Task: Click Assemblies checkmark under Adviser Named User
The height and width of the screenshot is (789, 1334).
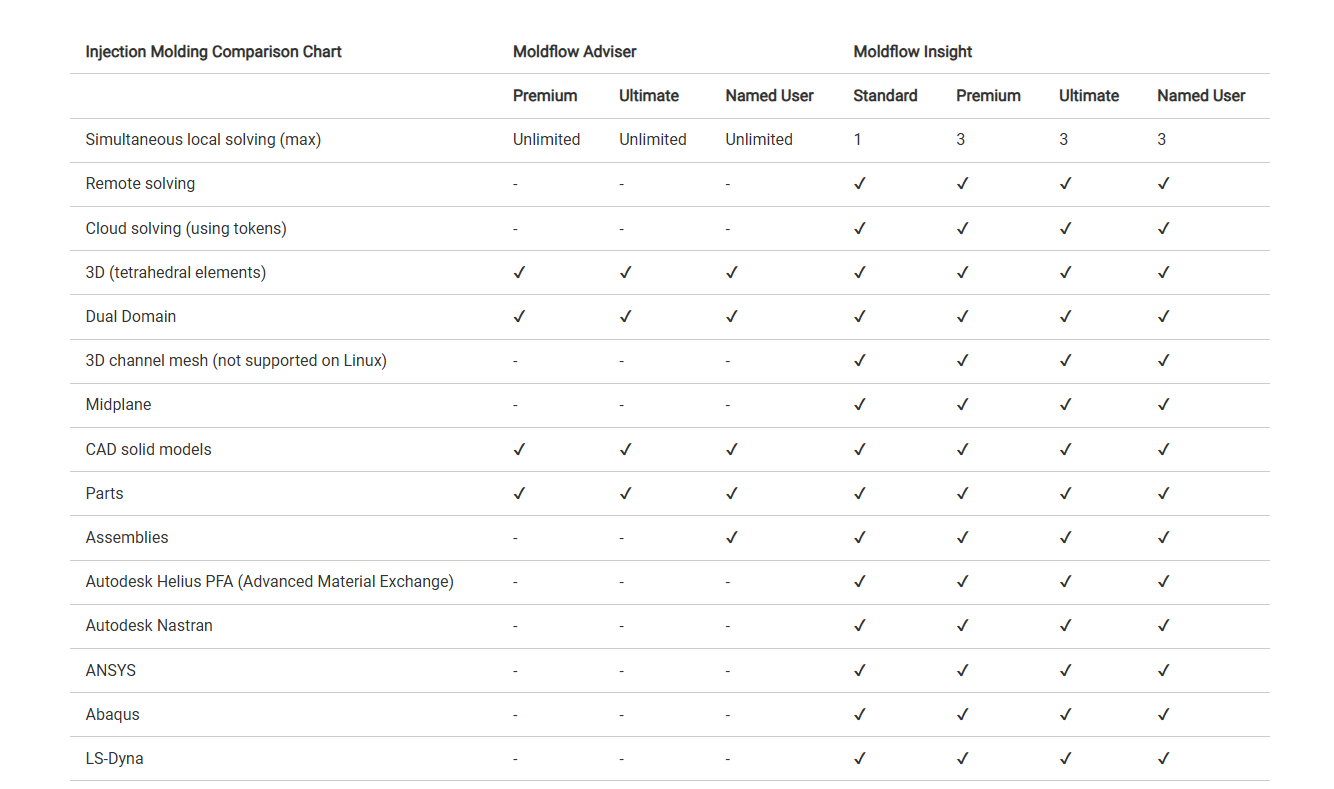Action: 731,538
